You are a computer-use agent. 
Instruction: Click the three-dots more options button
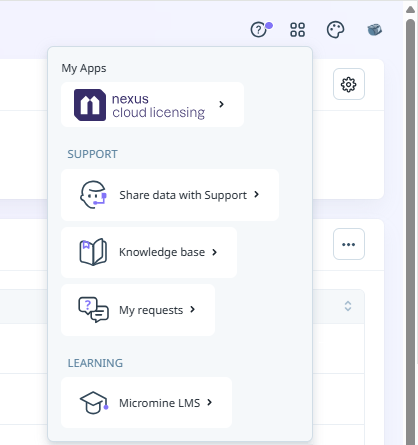click(349, 244)
